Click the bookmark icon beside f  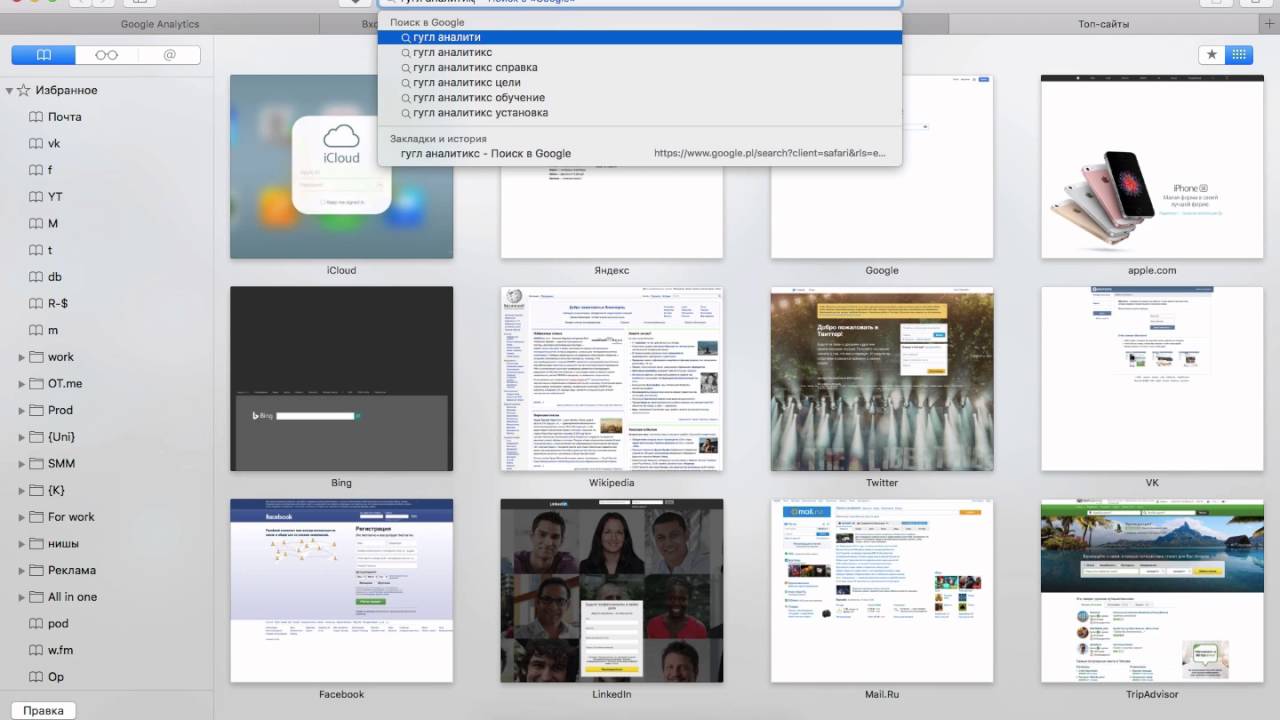click(36, 170)
